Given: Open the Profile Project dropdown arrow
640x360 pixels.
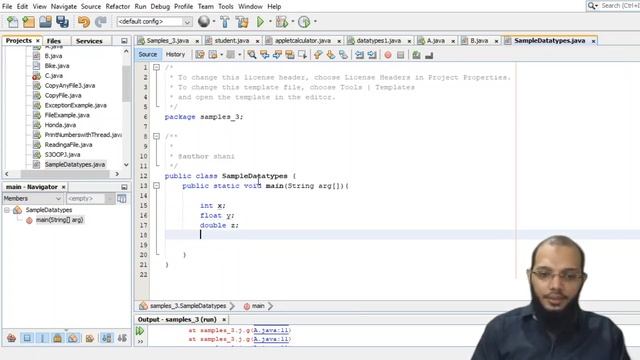Looking at the screenshot, I should point(315,22).
